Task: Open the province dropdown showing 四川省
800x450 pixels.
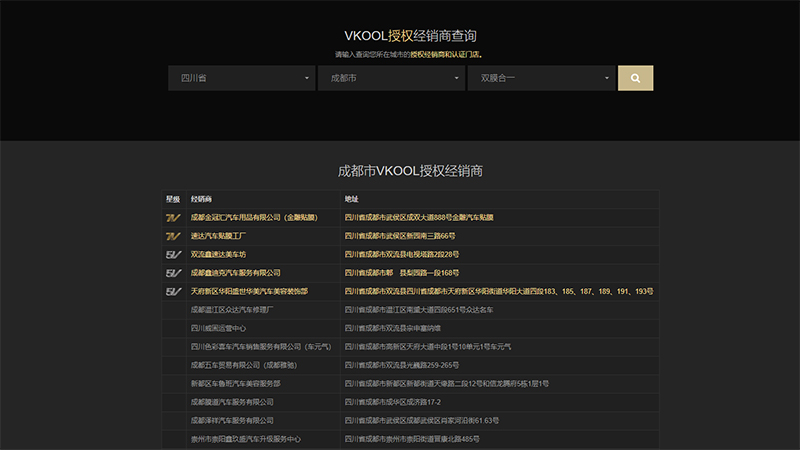Action: [x=241, y=78]
